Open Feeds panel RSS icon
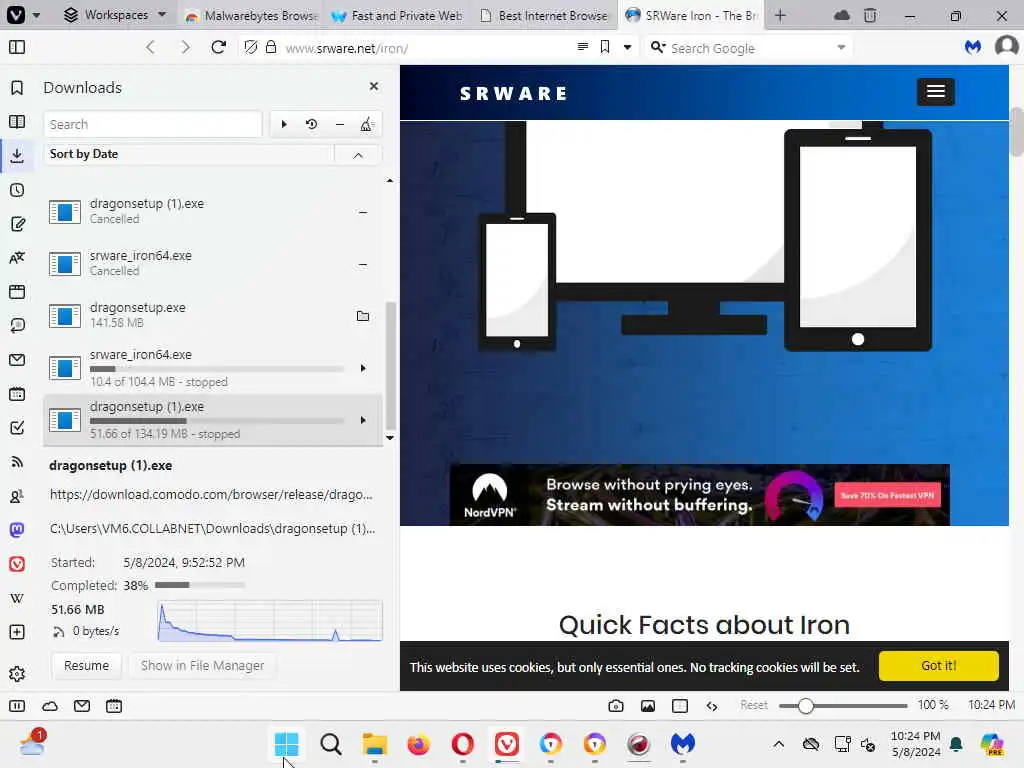1024x768 pixels. click(x=18, y=462)
